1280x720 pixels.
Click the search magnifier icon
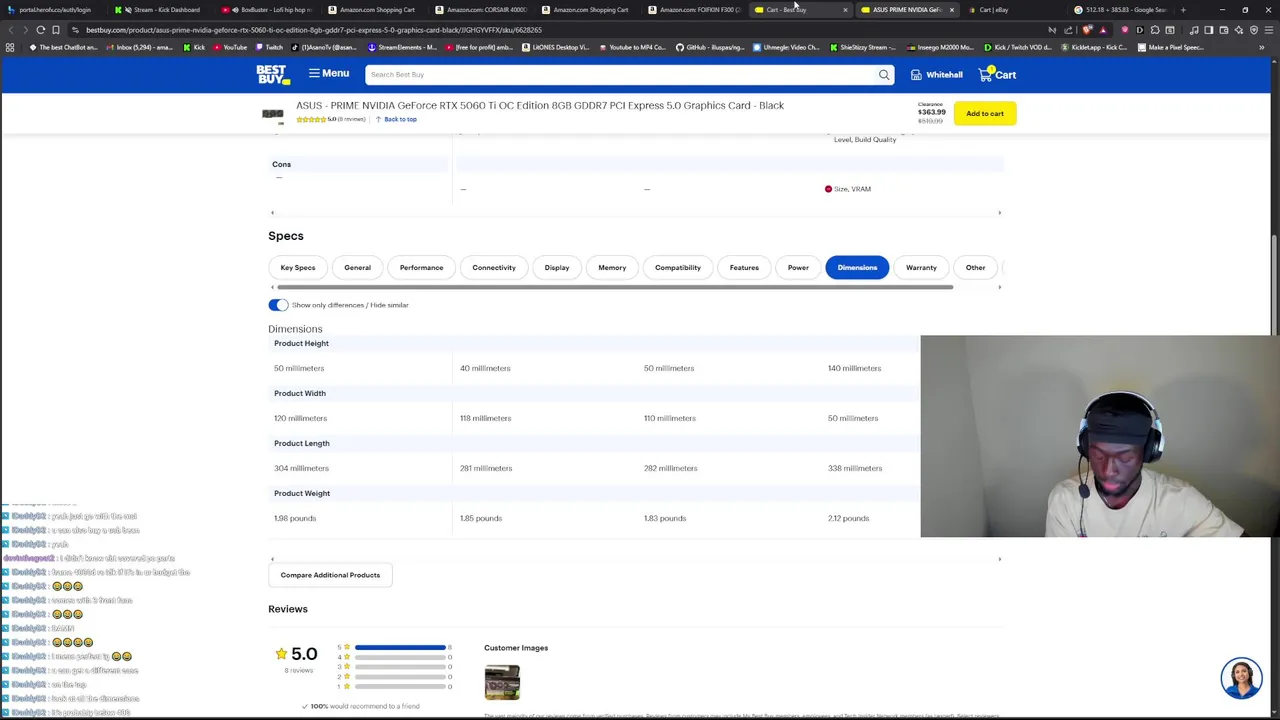[884, 74]
